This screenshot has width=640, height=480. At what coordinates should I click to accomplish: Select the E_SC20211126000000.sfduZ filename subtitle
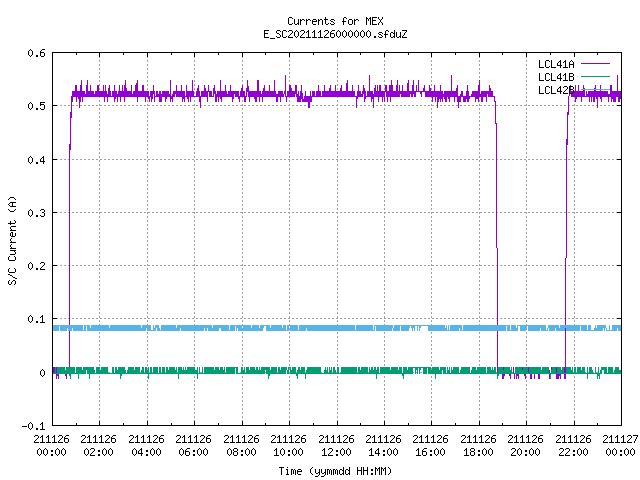point(335,34)
